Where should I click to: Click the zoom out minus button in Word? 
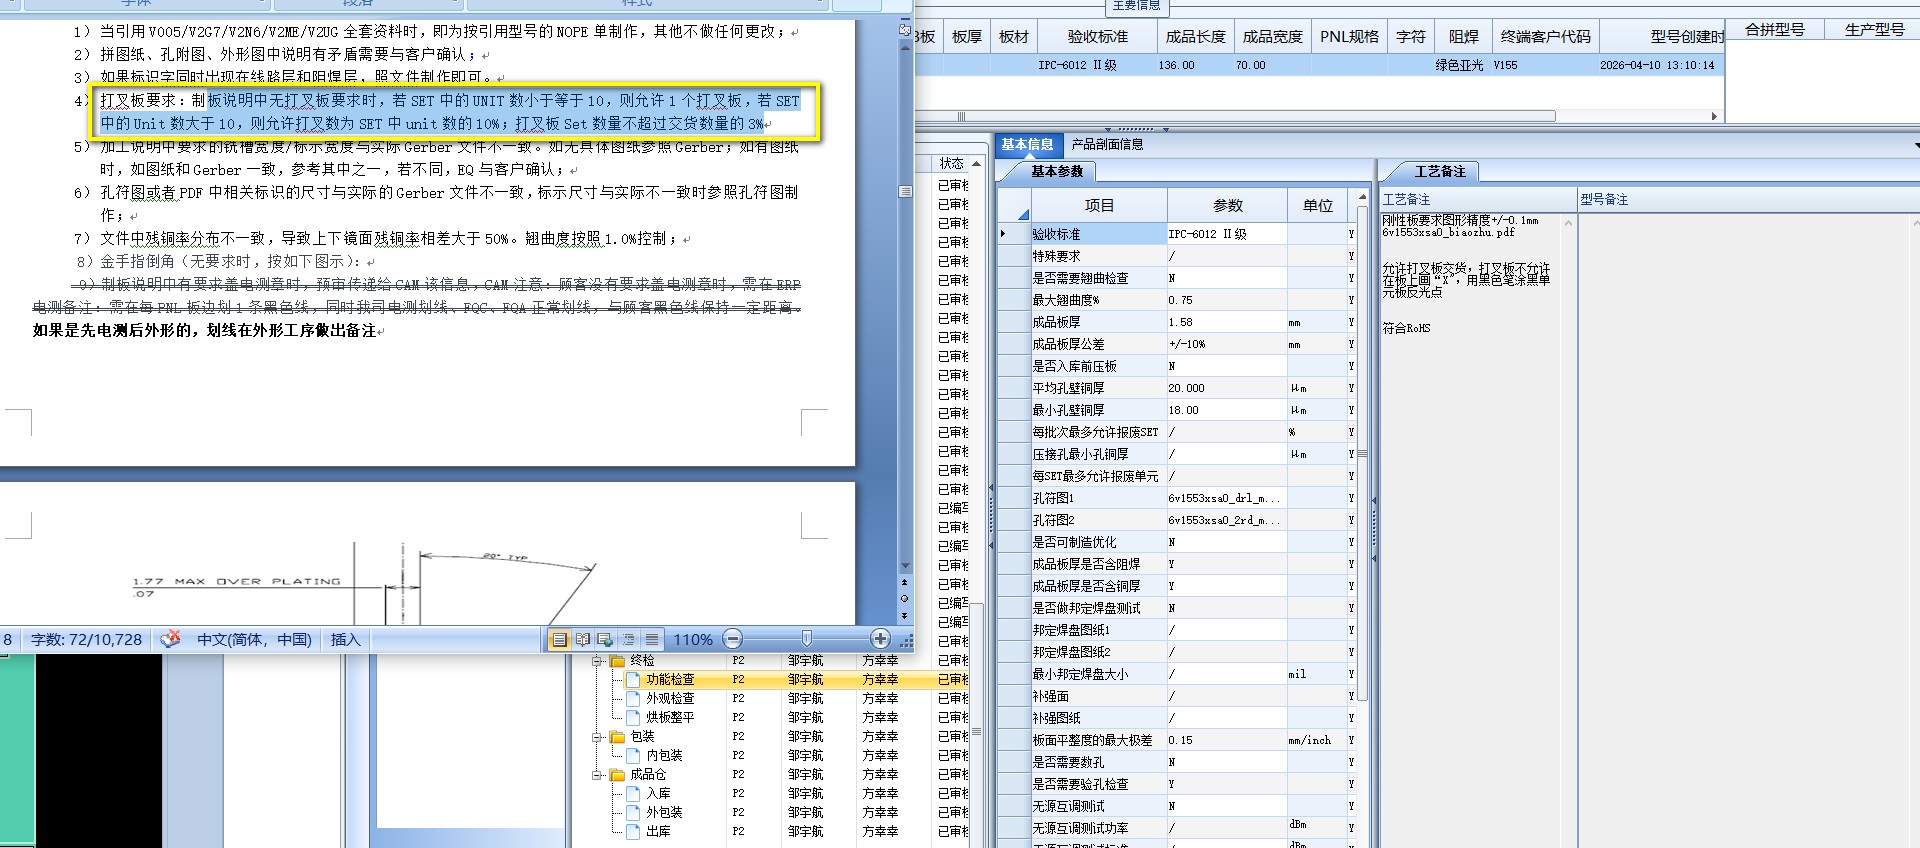(x=733, y=639)
